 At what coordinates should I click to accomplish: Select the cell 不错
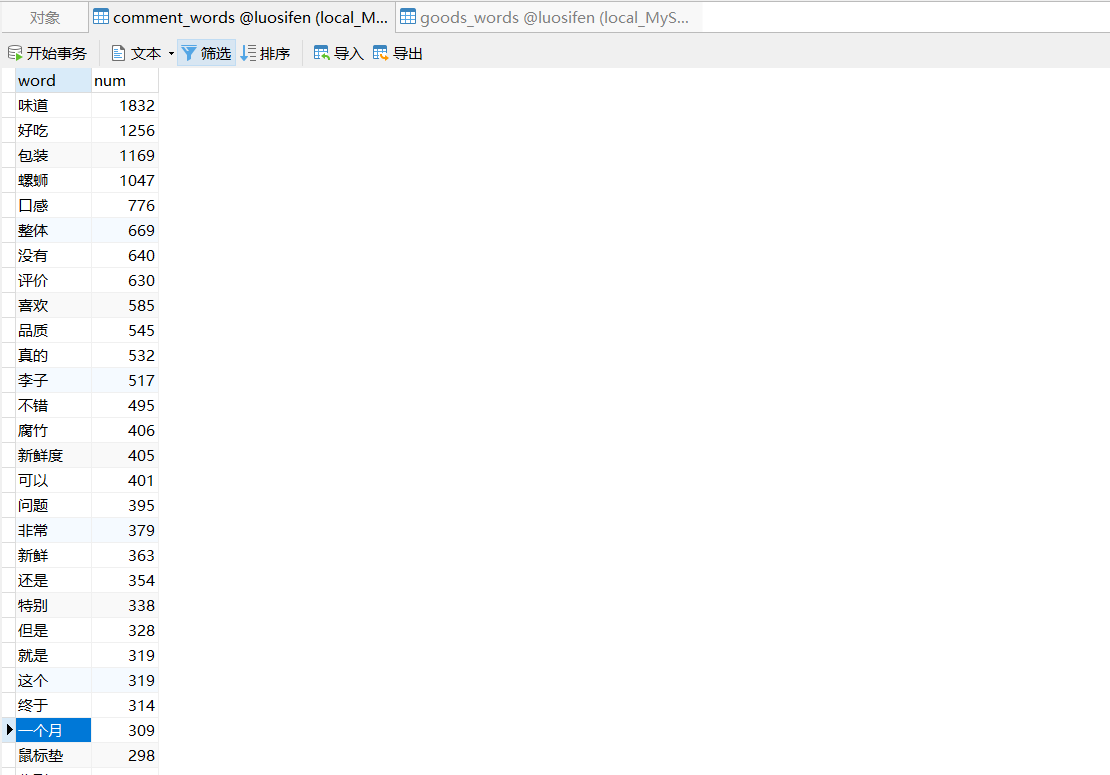[x=53, y=406]
